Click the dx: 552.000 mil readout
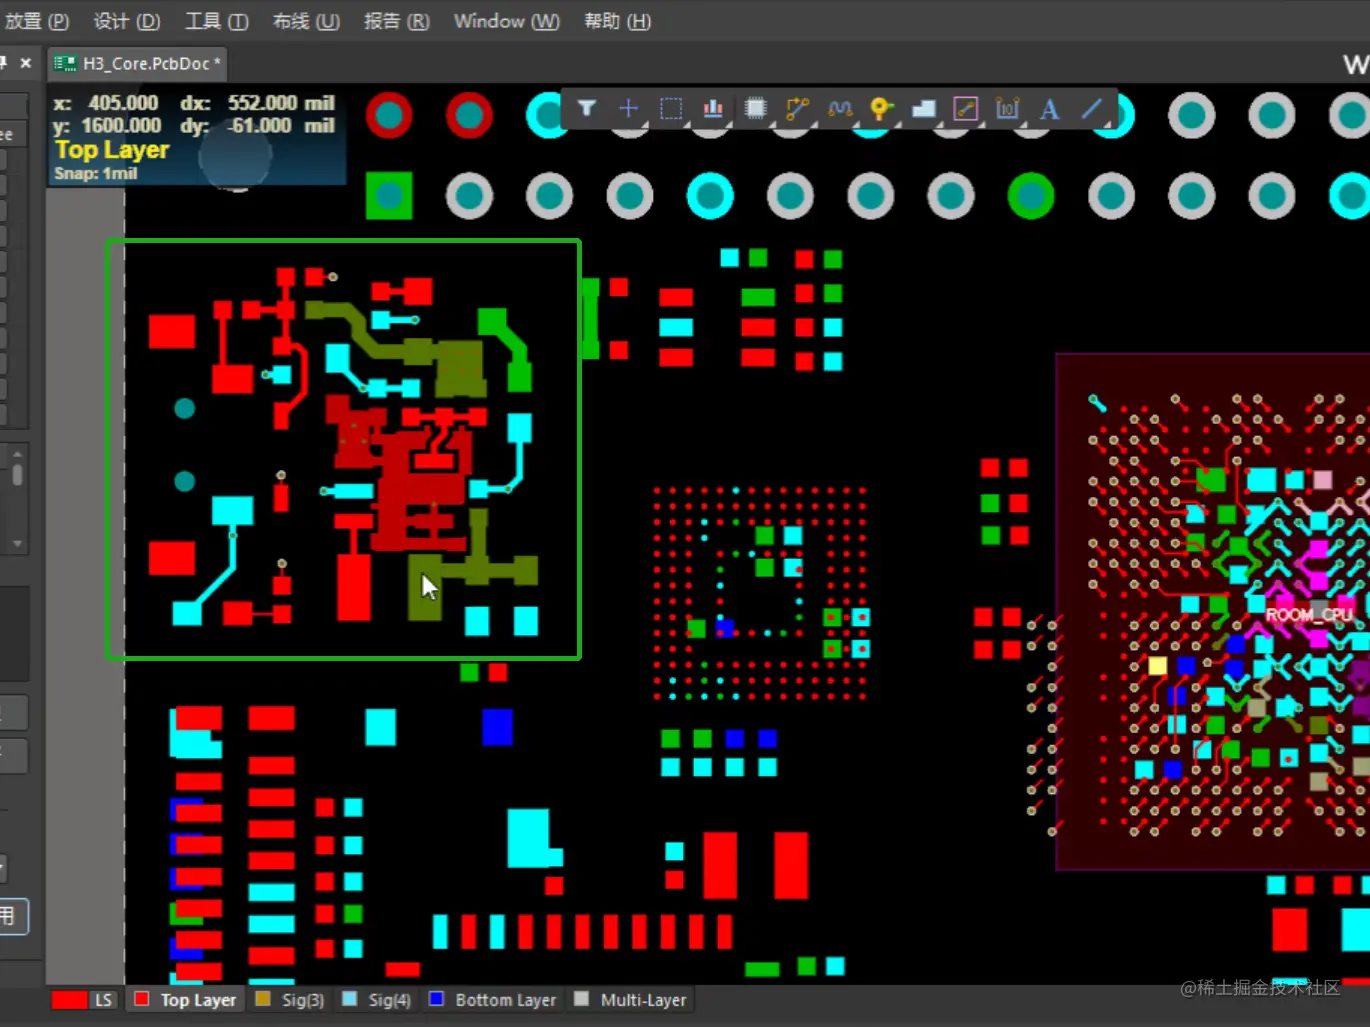 point(257,103)
